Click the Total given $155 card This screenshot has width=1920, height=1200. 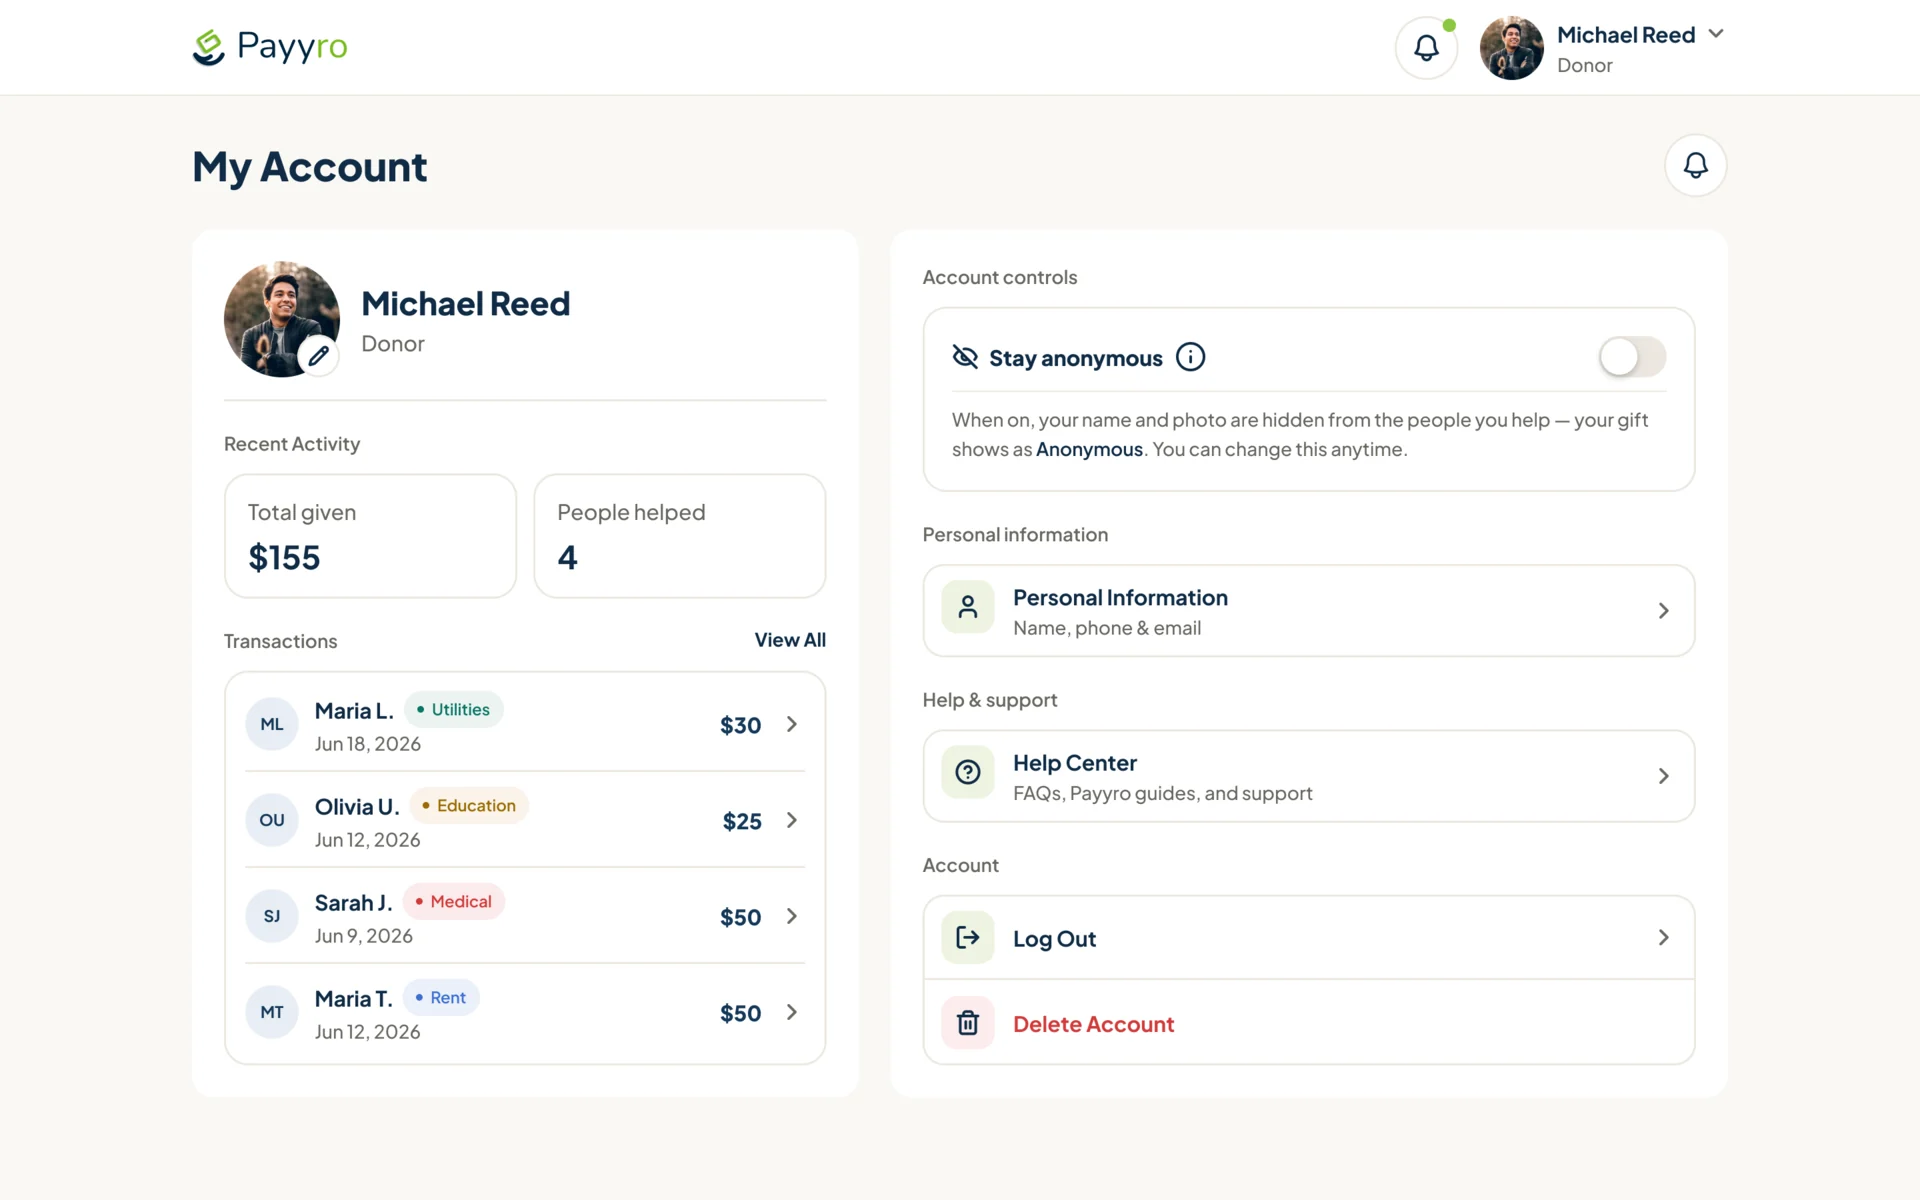370,536
